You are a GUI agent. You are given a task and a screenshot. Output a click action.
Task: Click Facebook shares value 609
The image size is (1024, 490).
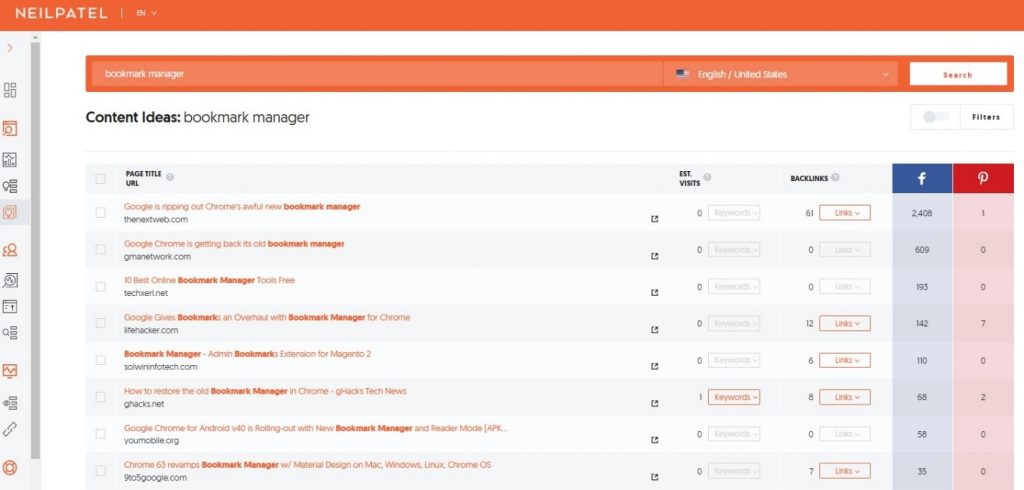[922, 250]
